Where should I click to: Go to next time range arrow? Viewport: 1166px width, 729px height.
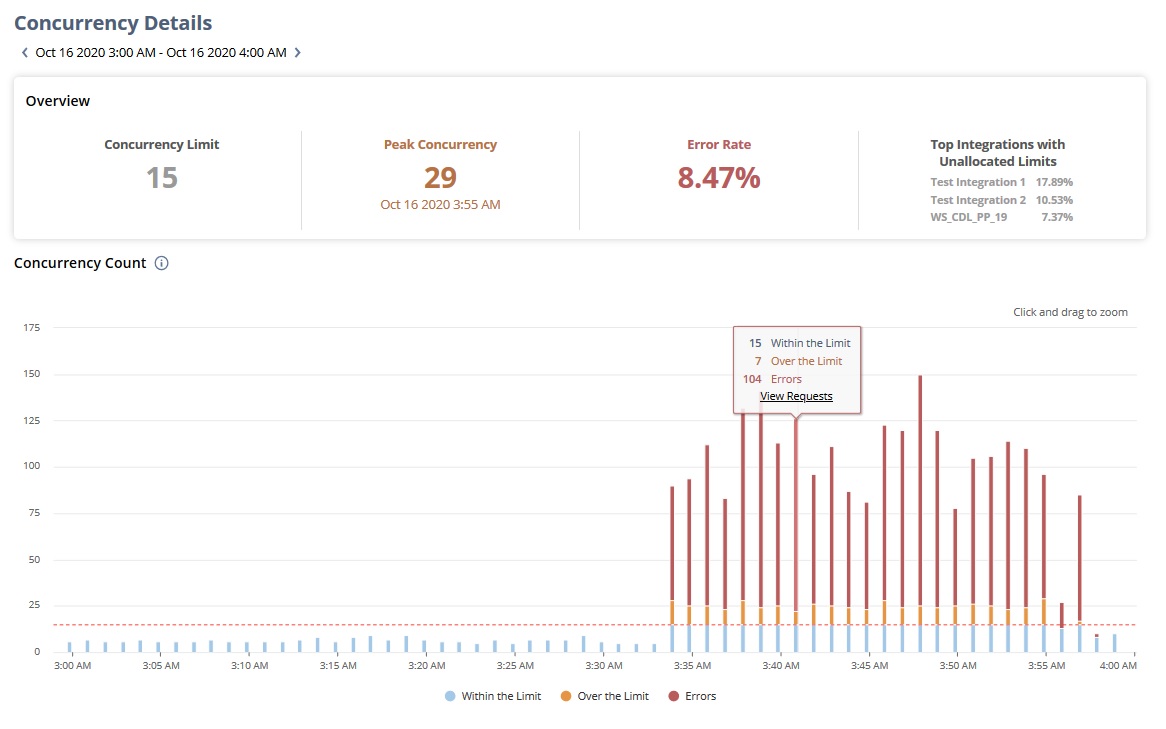click(297, 53)
